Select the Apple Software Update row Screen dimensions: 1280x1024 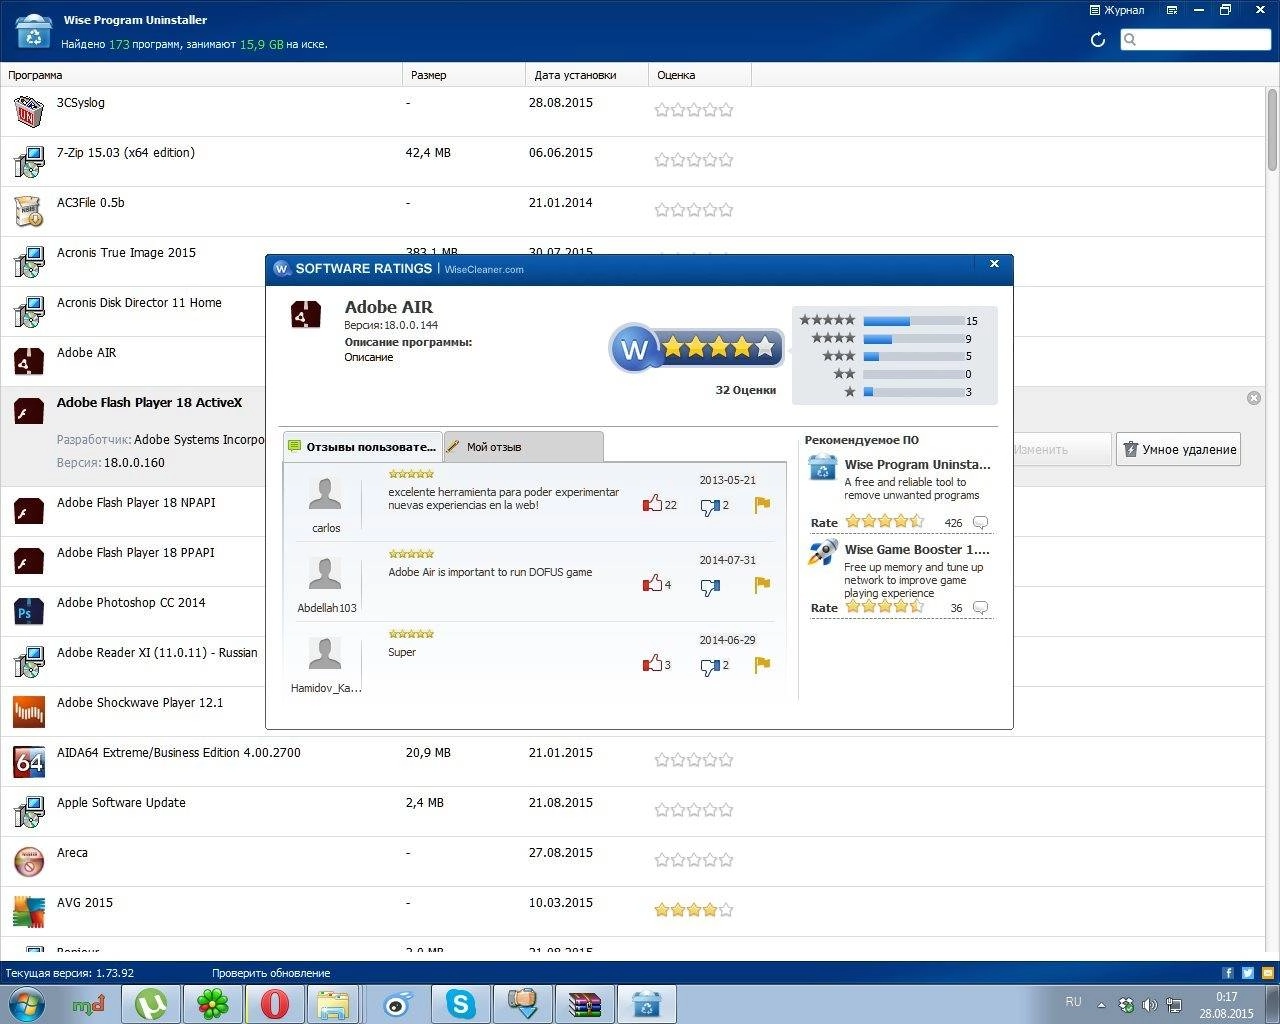[x=633, y=811]
